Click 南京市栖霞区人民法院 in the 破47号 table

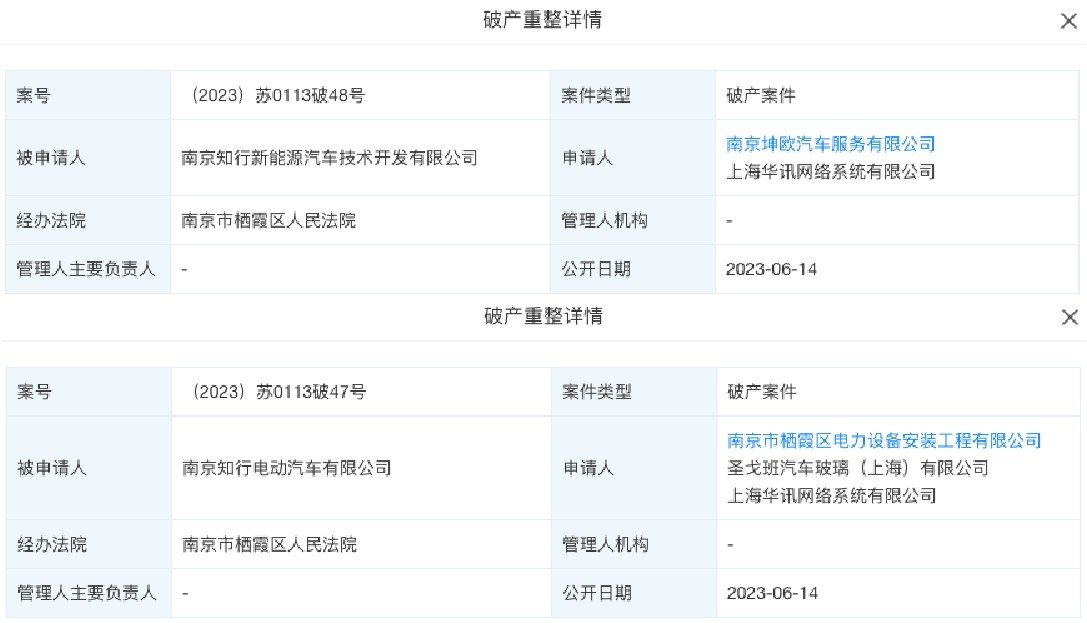[270, 545]
